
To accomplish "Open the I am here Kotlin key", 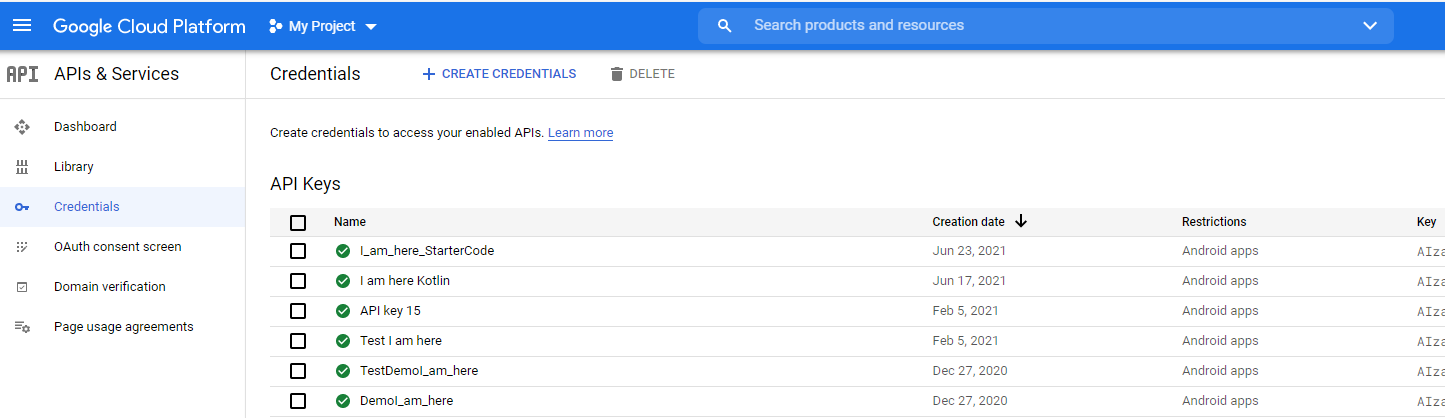I will coord(405,281).
